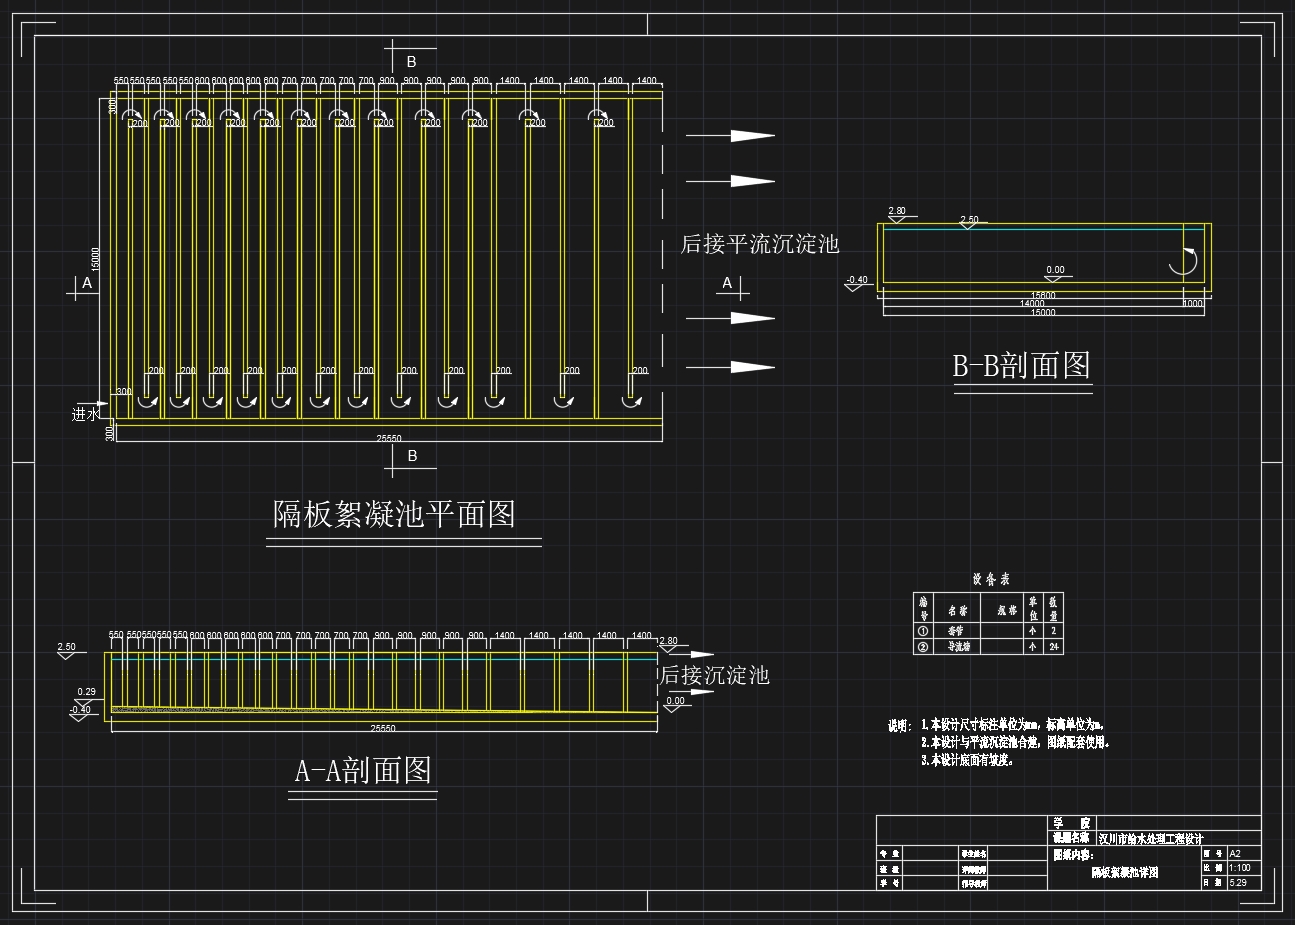Select section mark B above the plan view
Image resolution: width=1295 pixels, height=925 pixels.
pyautogui.click(x=411, y=62)
